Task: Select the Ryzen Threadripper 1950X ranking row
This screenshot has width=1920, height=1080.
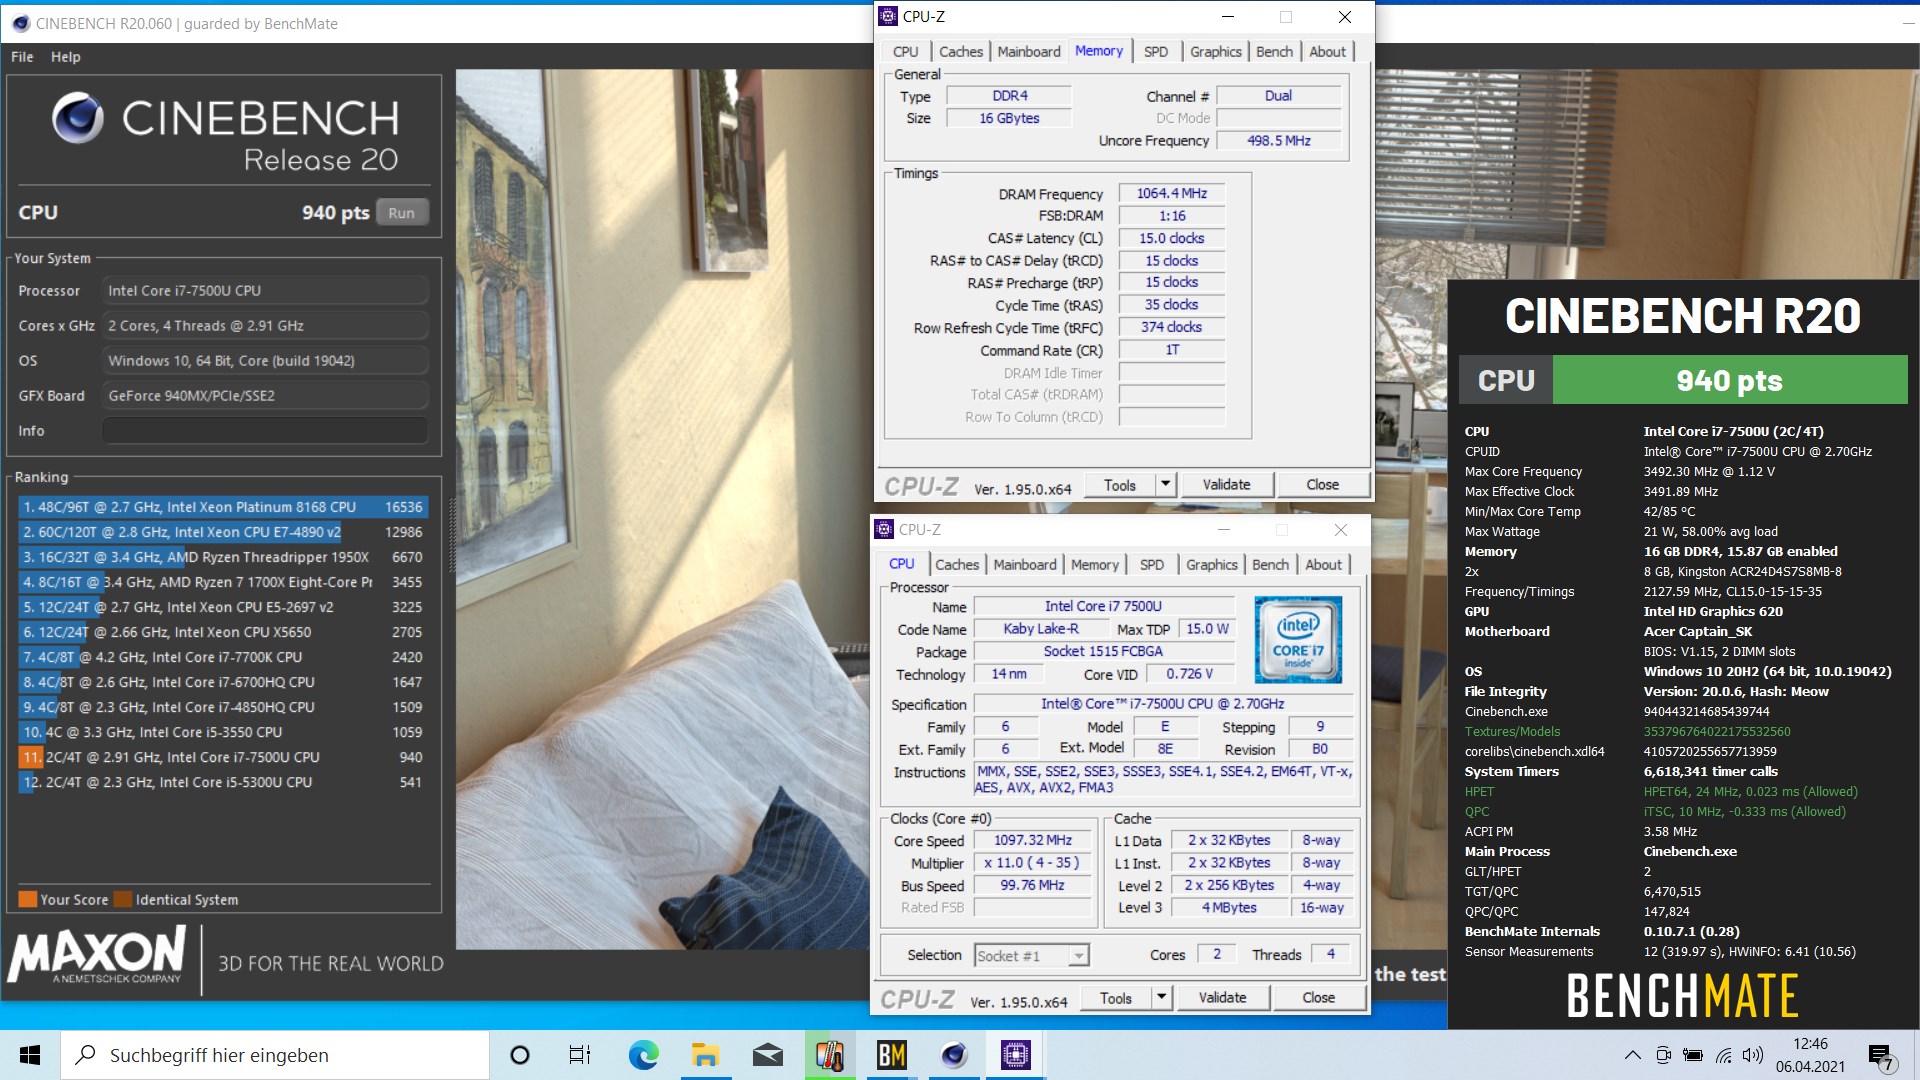Action: pyautogui.click(x=222, y=557)
